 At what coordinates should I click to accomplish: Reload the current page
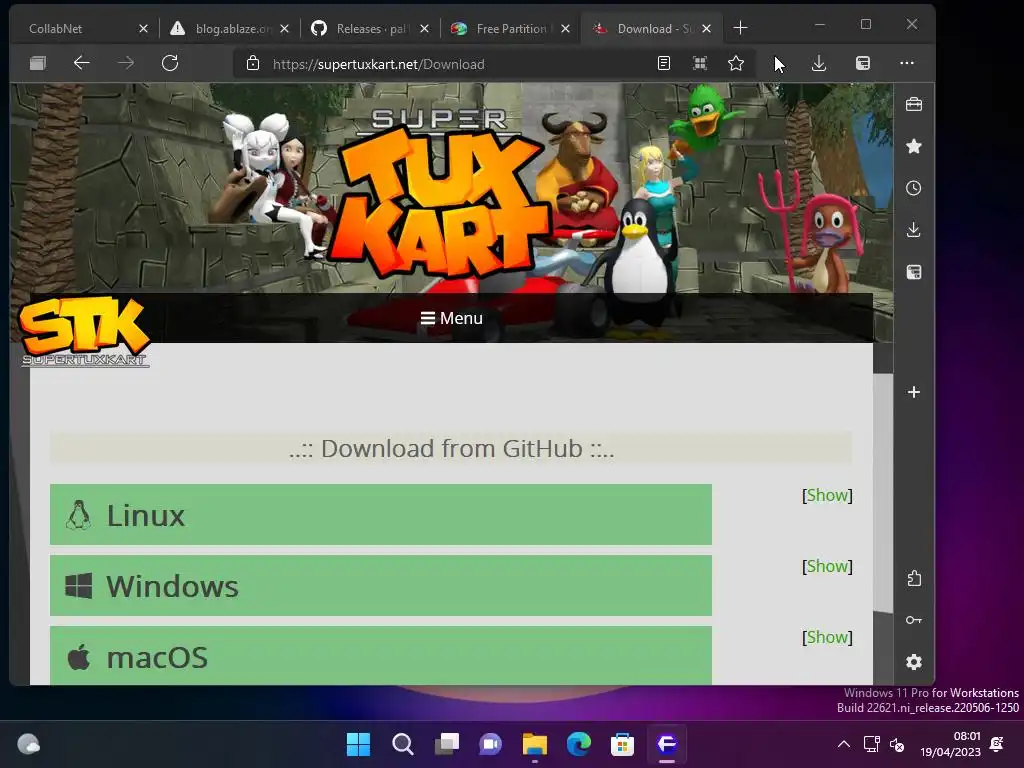point(170,63)
